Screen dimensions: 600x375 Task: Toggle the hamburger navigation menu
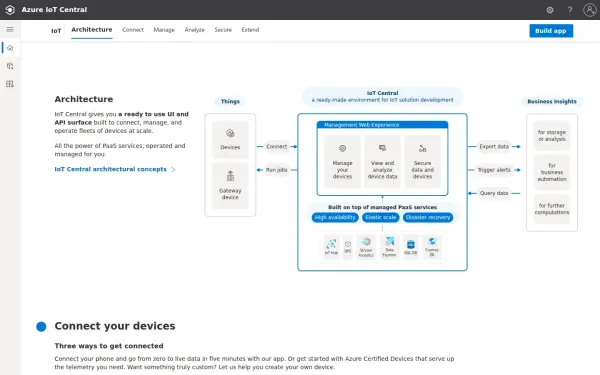point(10,29)
